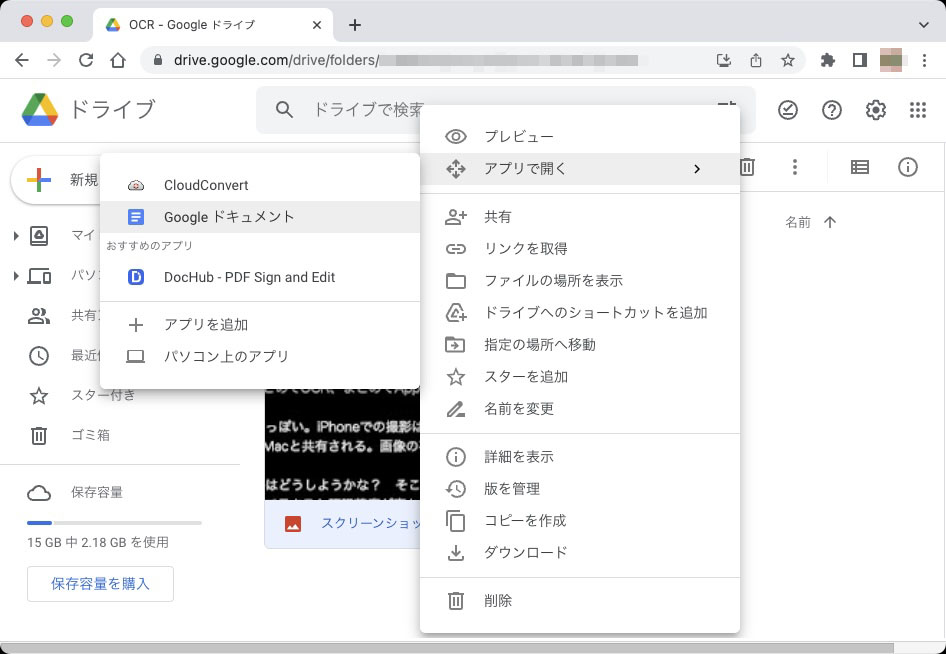
Task: Open the Google apps launcher grid
Action: tap(919, 110)
